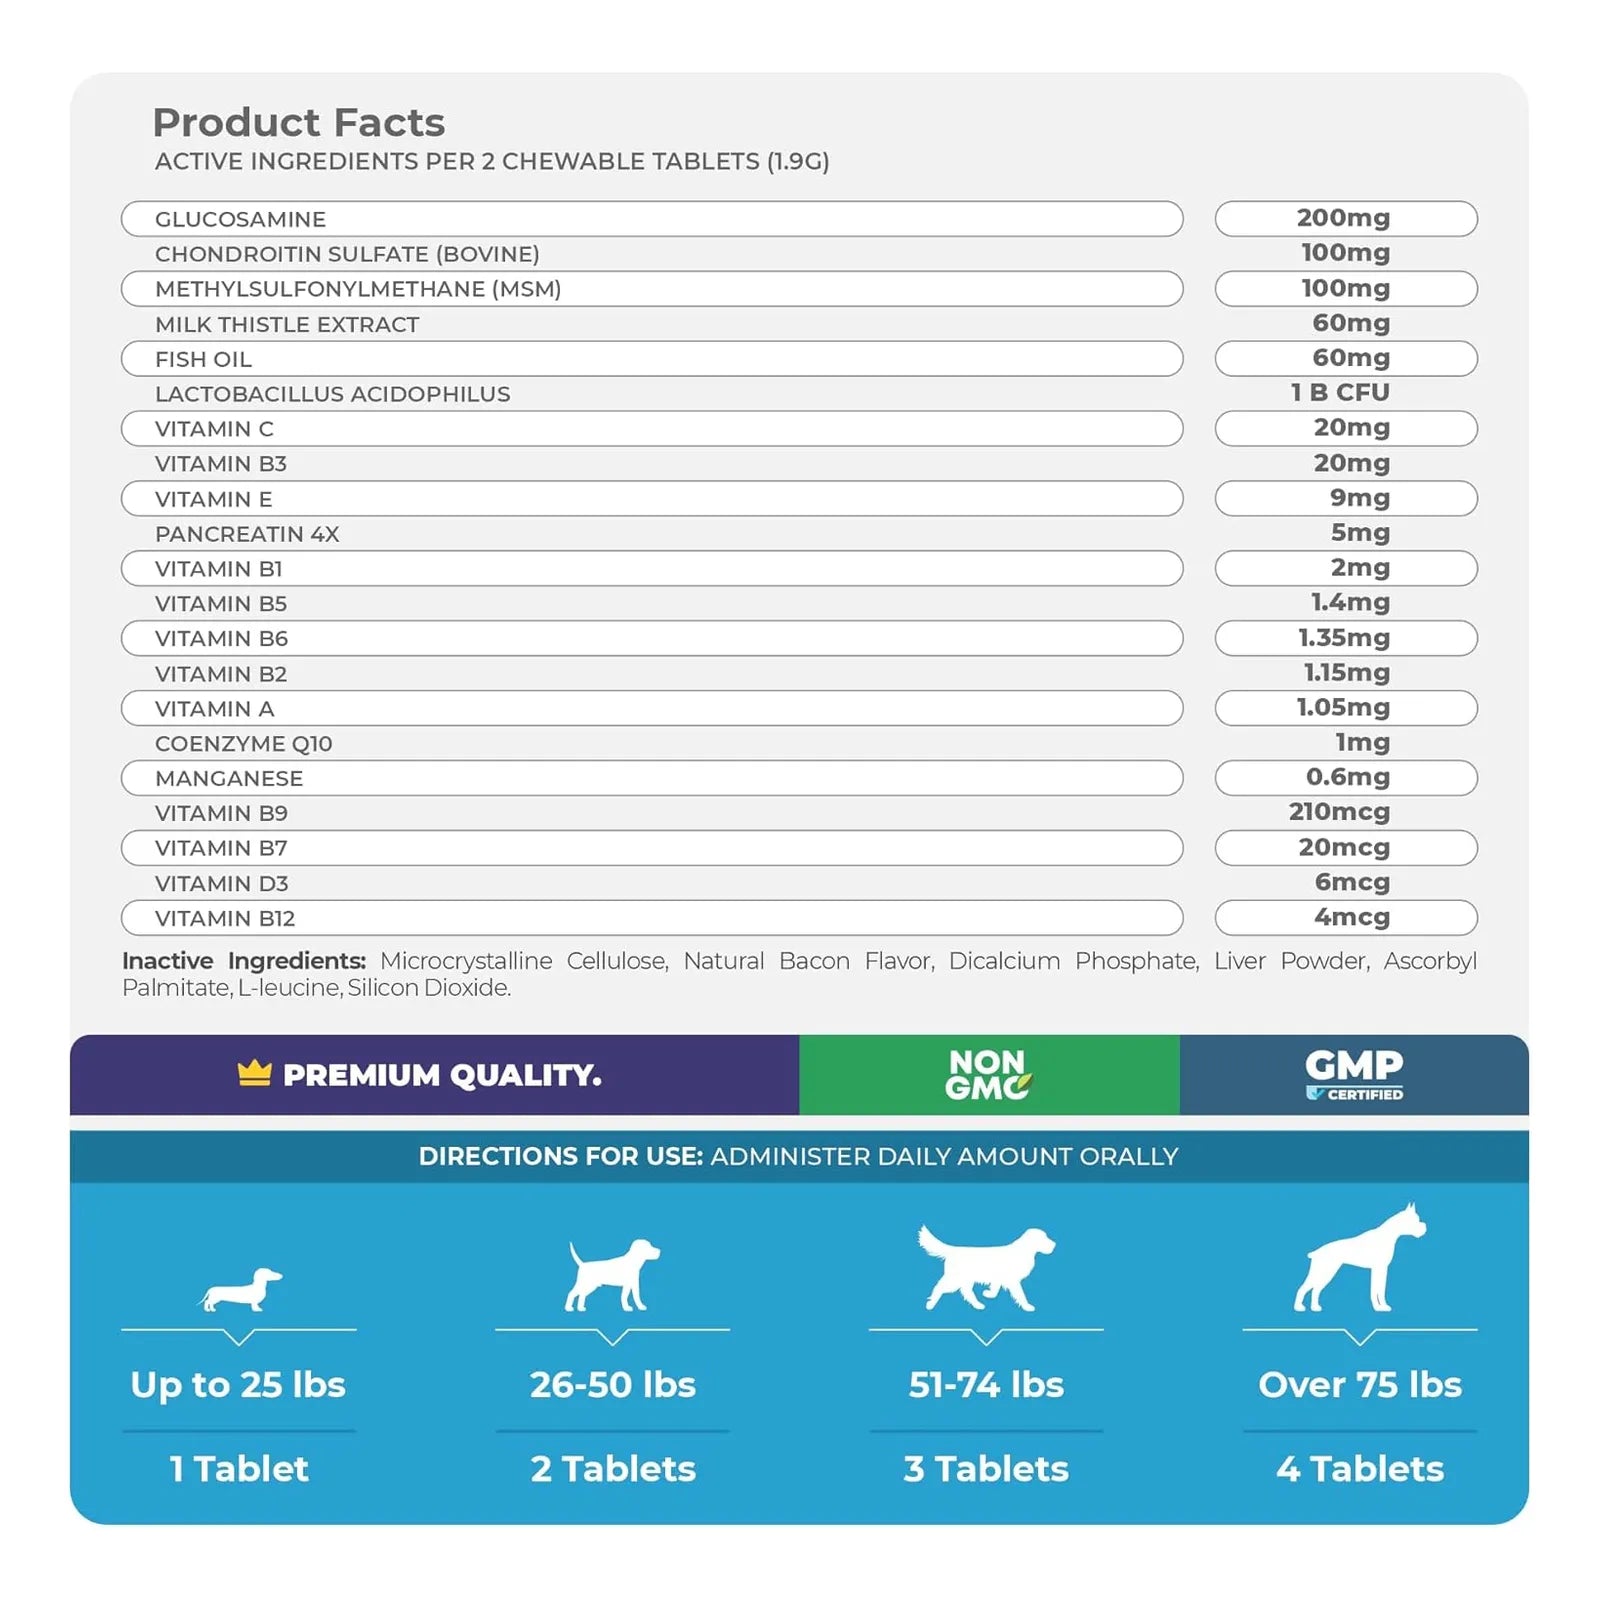Click the GMP Certified badge
The image size is (1600, 1600).
pyautogui.click(x=1354, y=1075)
